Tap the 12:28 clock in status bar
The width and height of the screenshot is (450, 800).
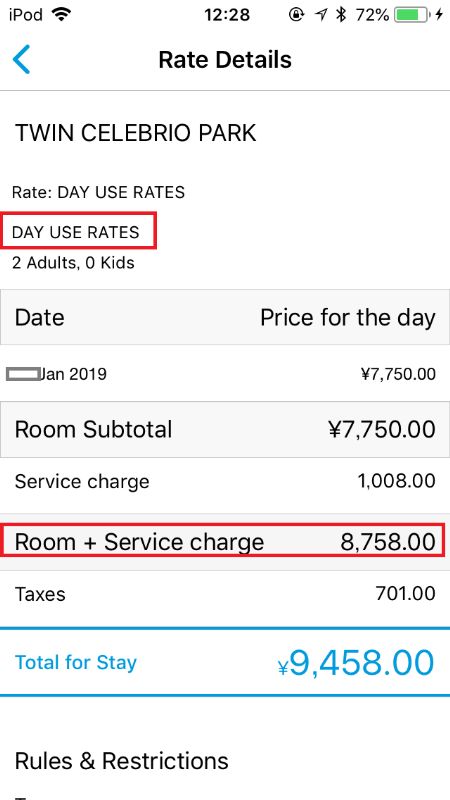tap(227, 15)
